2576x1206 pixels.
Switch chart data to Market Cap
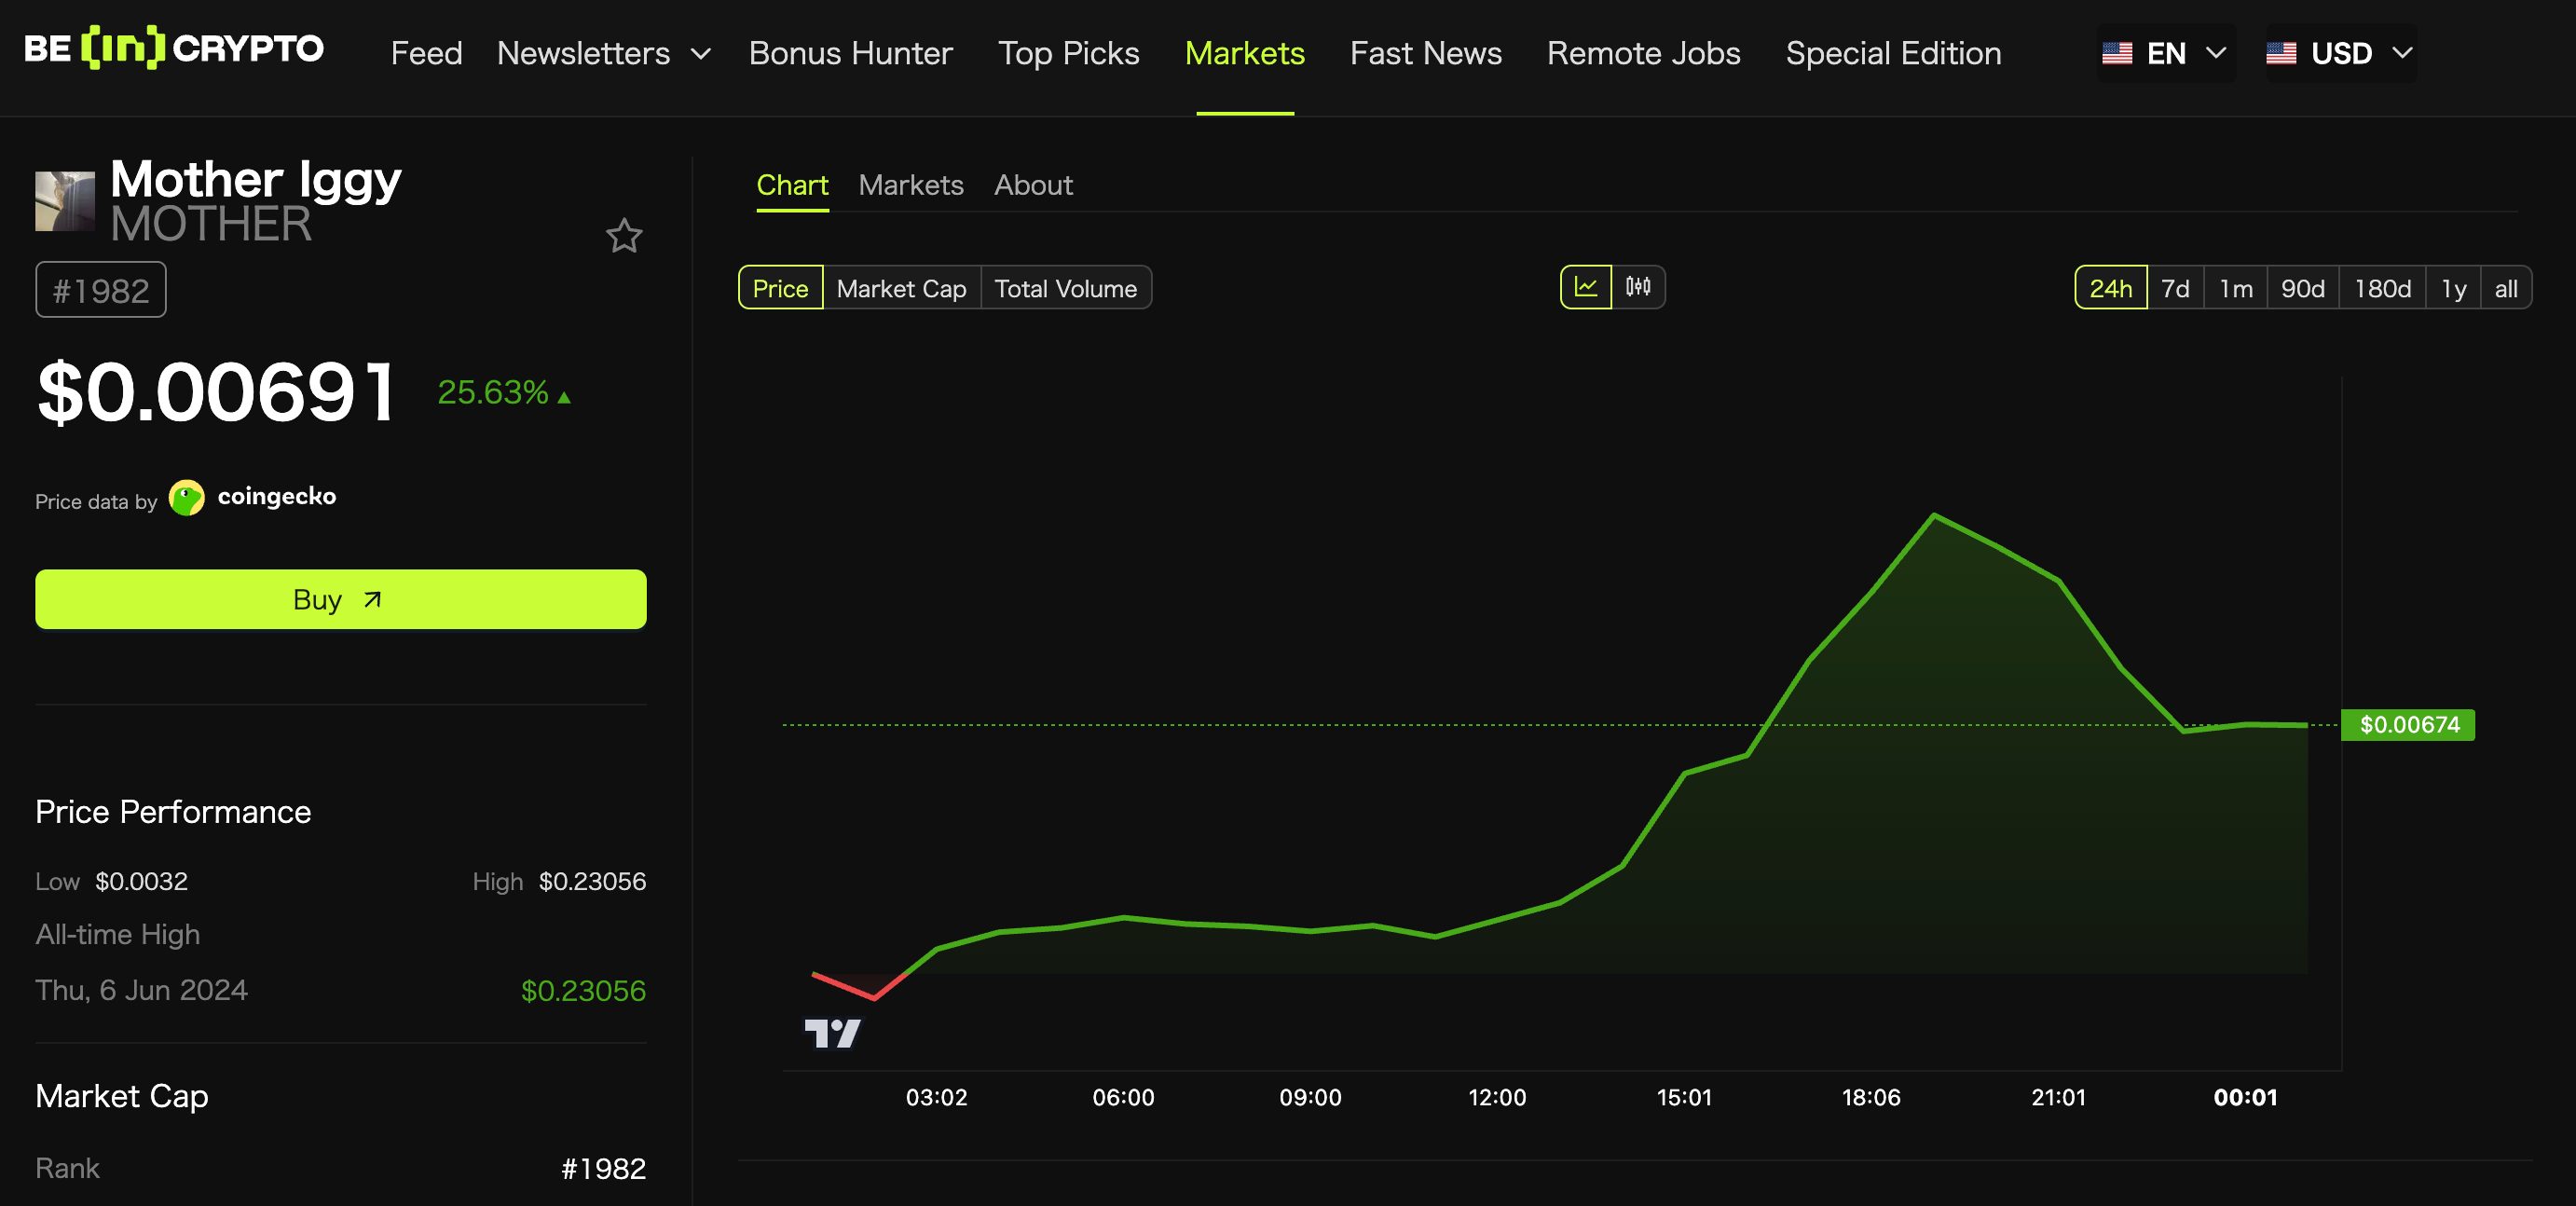901,288
